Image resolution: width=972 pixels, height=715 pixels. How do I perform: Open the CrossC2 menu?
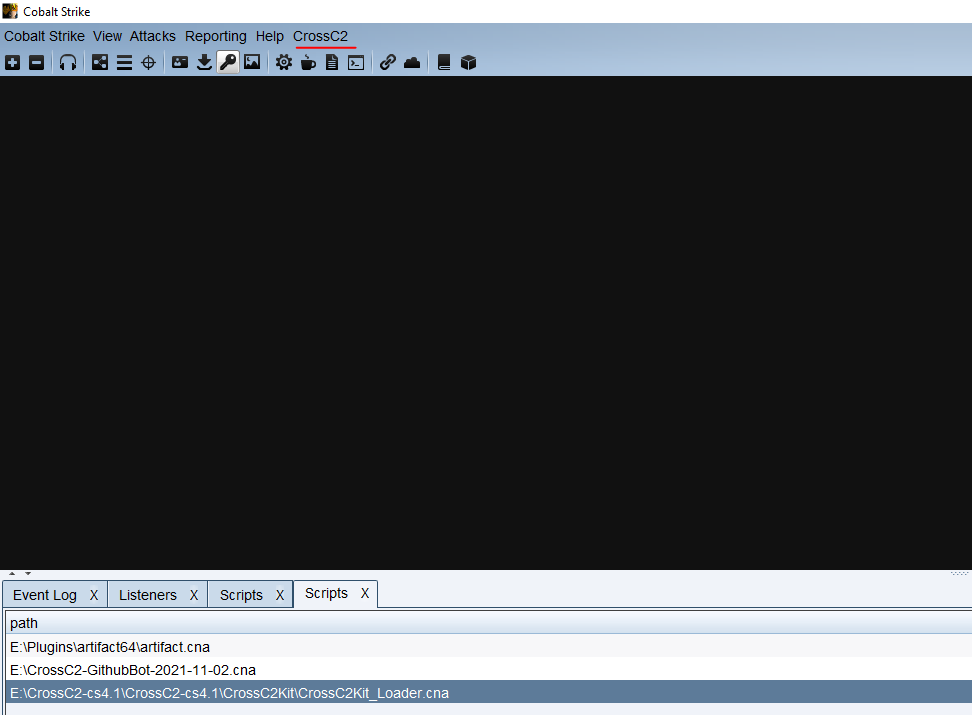click(x=322, y=36)
